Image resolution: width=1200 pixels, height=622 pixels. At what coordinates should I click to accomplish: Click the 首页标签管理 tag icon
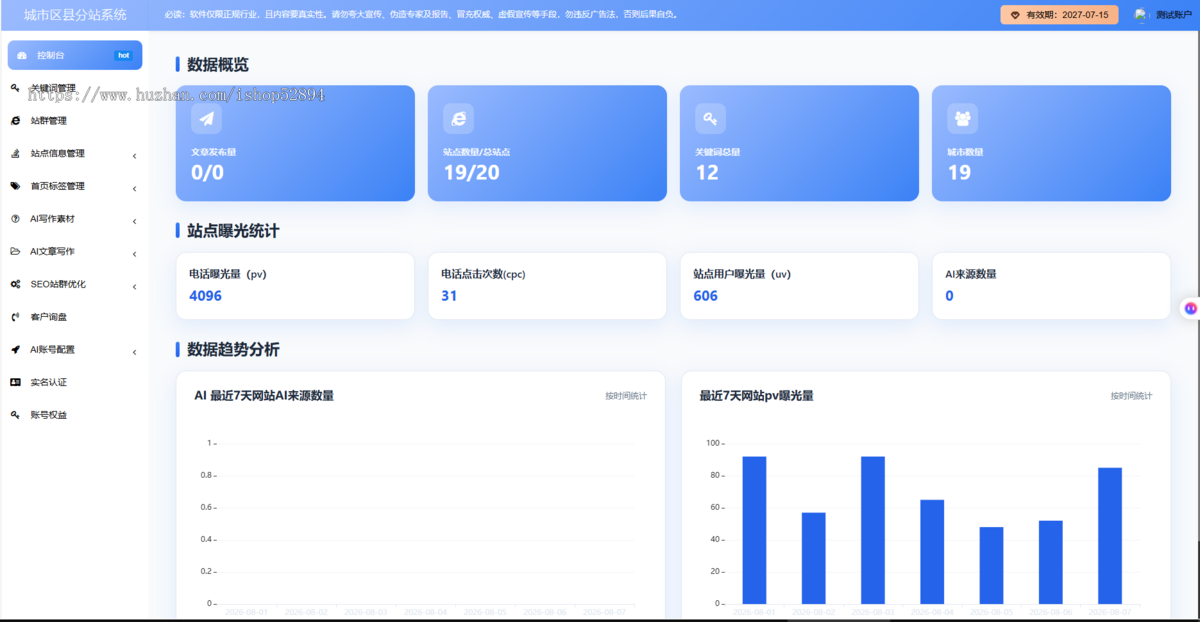click(x=15, y=186)
